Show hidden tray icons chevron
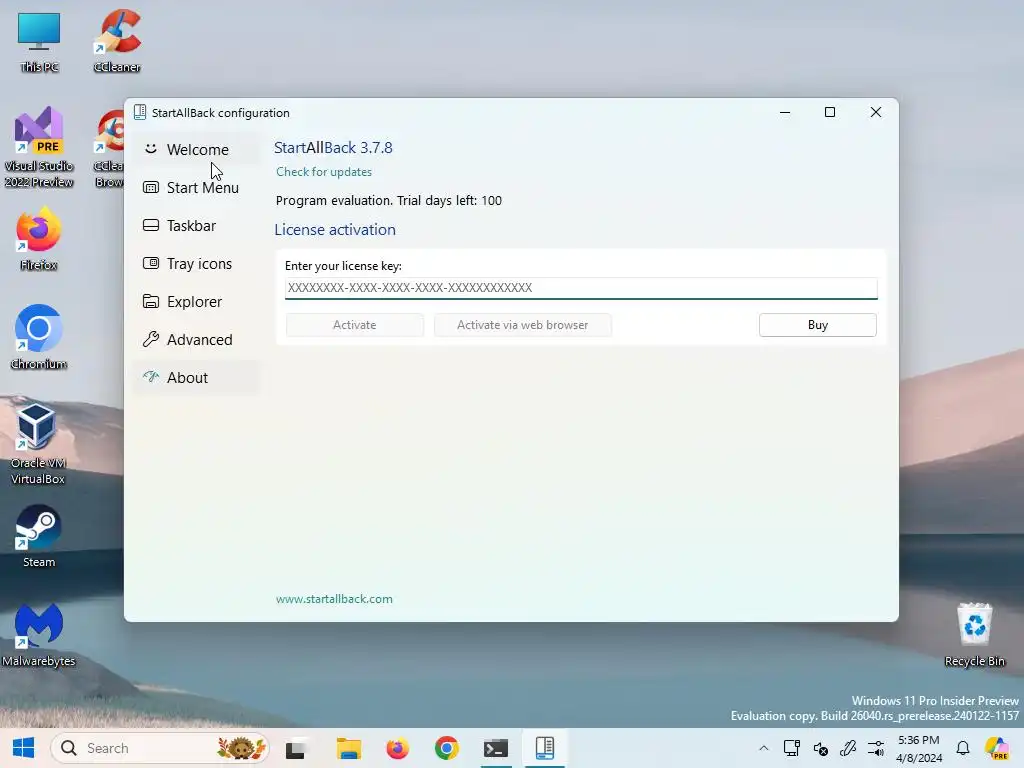 [763, 748]
